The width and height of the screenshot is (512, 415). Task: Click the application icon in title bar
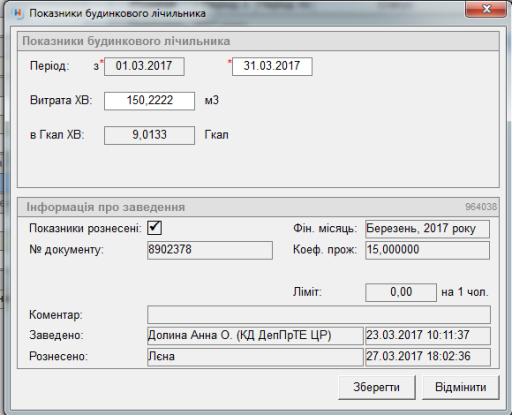(18, 13)
